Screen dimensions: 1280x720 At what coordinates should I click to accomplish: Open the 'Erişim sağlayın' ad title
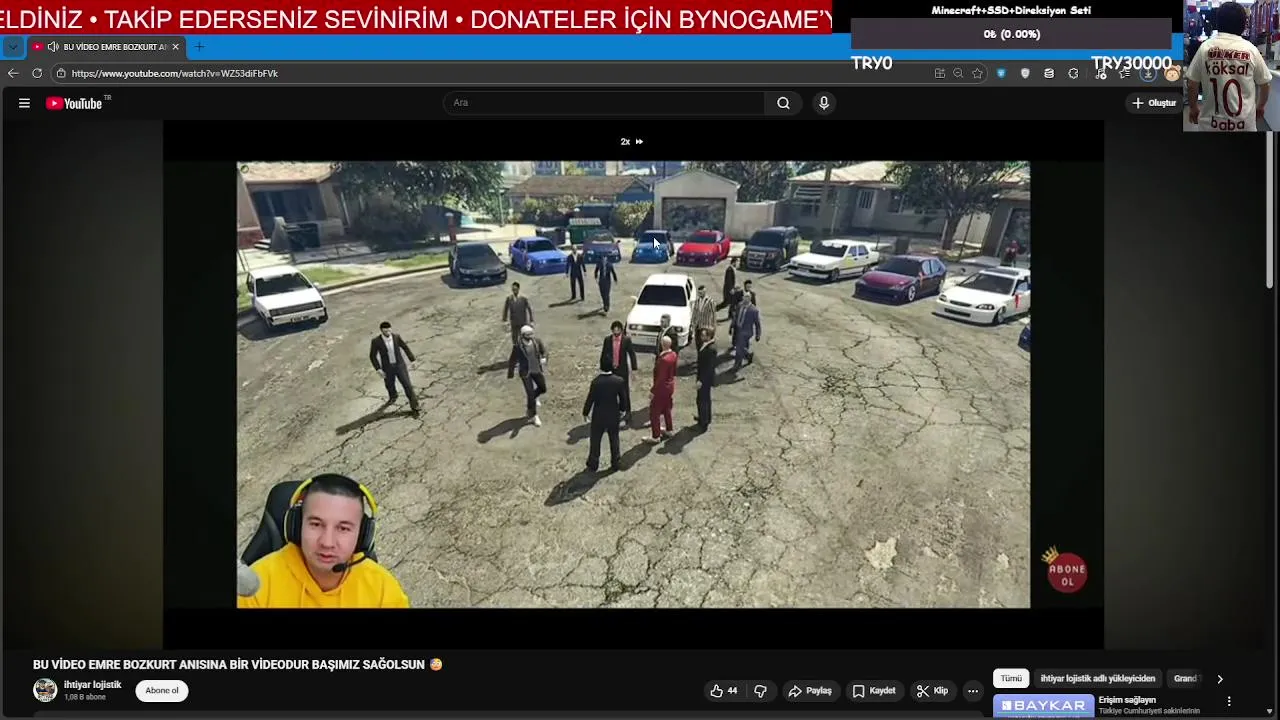coord(1127,700)
